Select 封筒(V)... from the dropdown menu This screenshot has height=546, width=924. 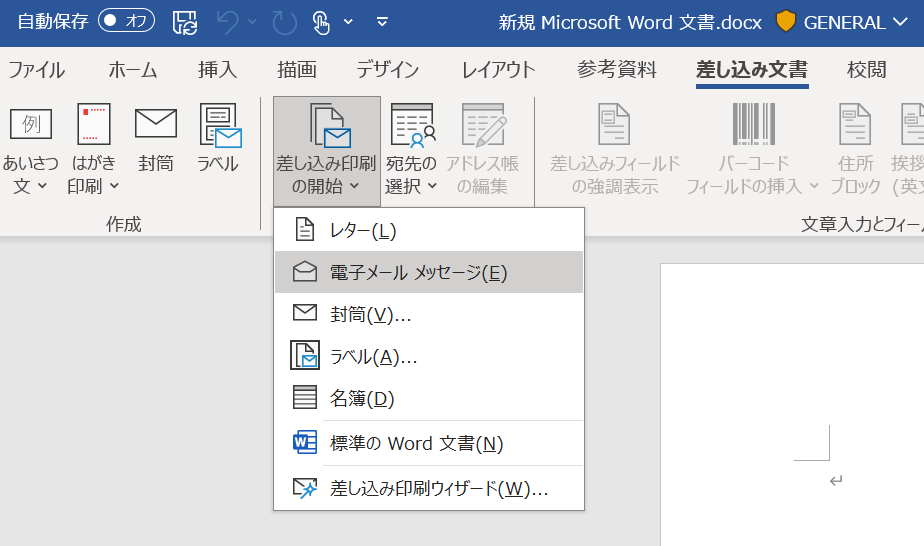[429, 314]
